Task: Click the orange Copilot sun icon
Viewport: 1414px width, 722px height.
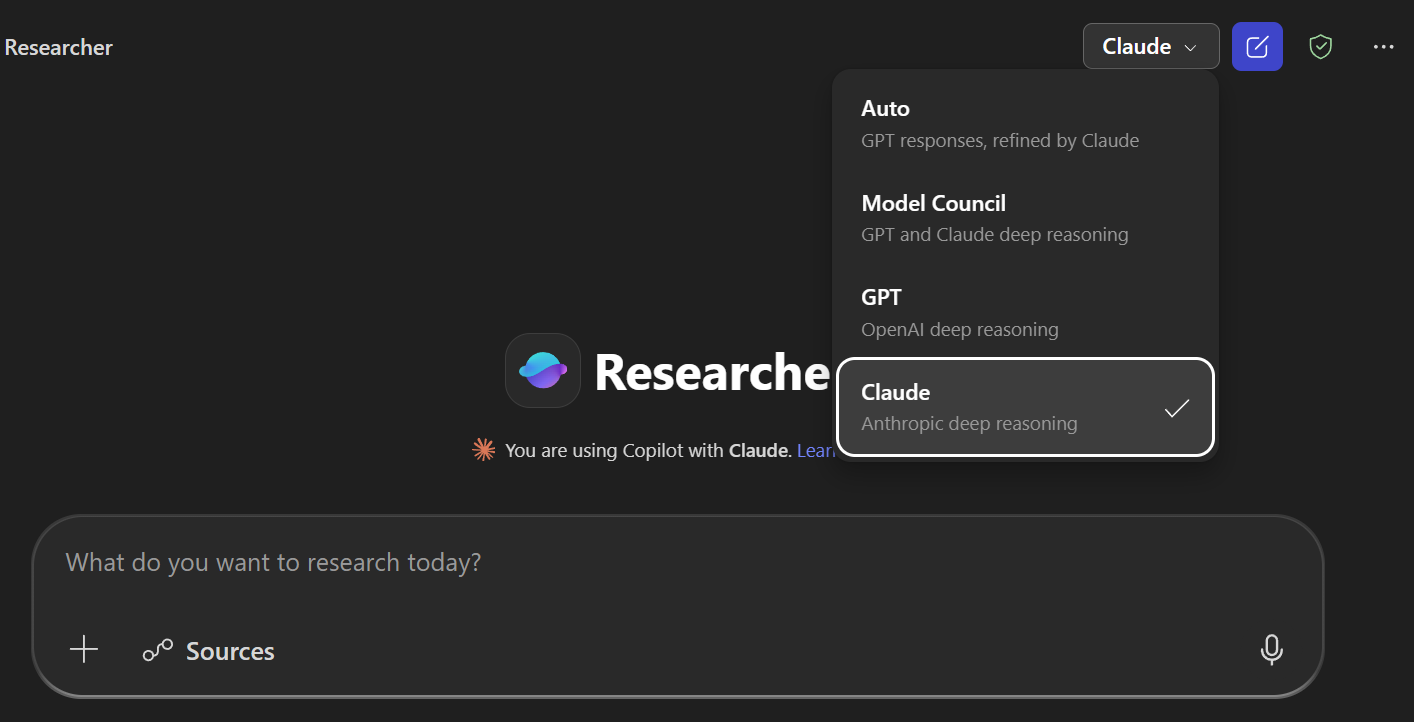Action: pos(483,450)
